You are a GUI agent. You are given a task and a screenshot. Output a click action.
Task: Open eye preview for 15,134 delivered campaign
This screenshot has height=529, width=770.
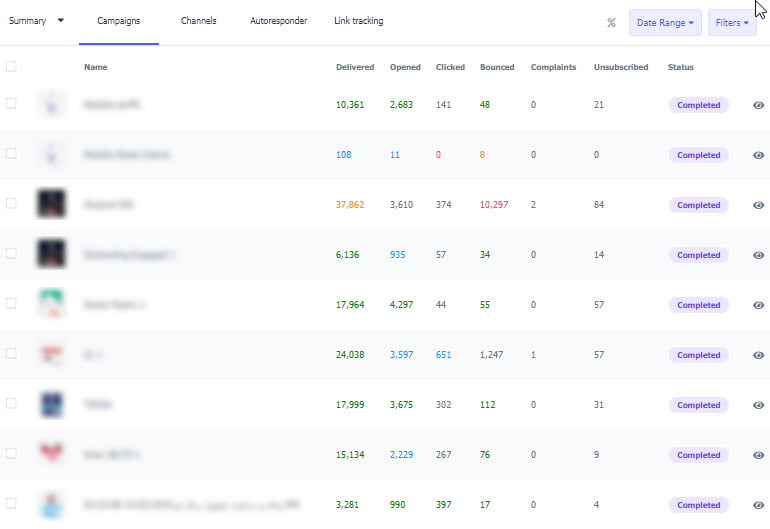(x=758, y=455)
